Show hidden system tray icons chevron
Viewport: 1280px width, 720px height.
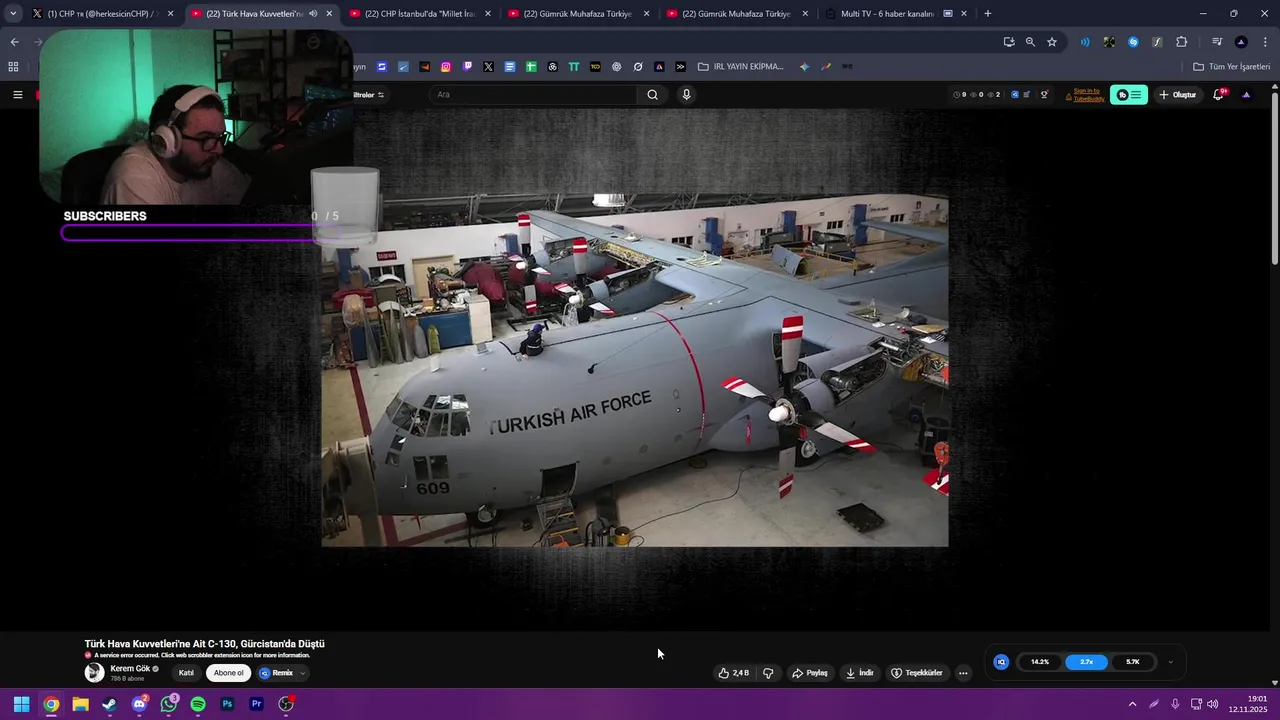[1132, 704]
